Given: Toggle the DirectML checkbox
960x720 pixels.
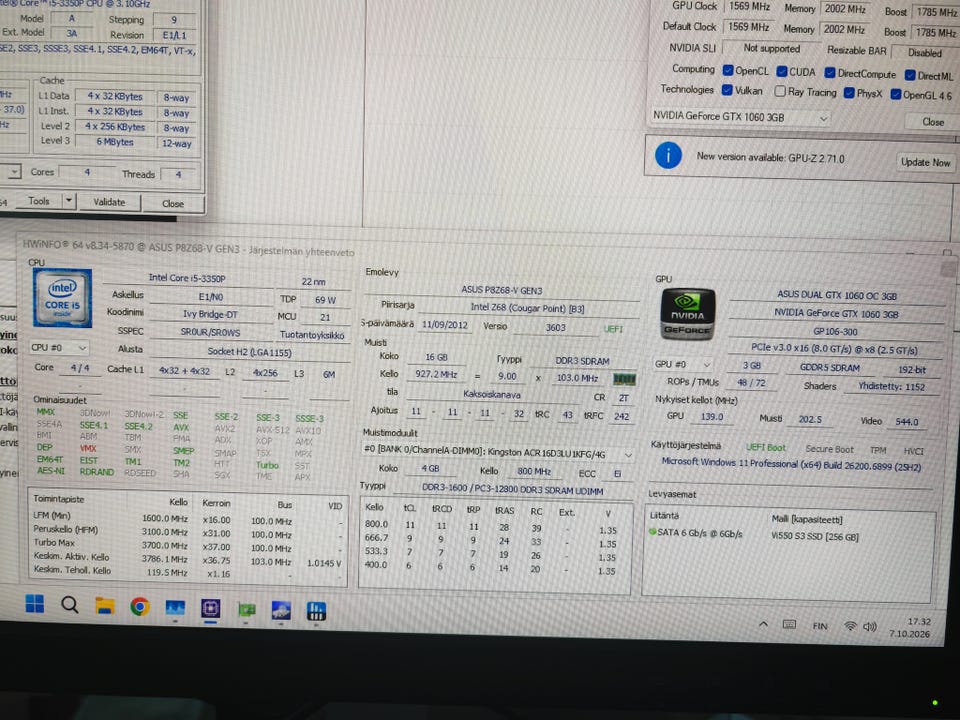Looking at the screenshot, I should [910, 75].
